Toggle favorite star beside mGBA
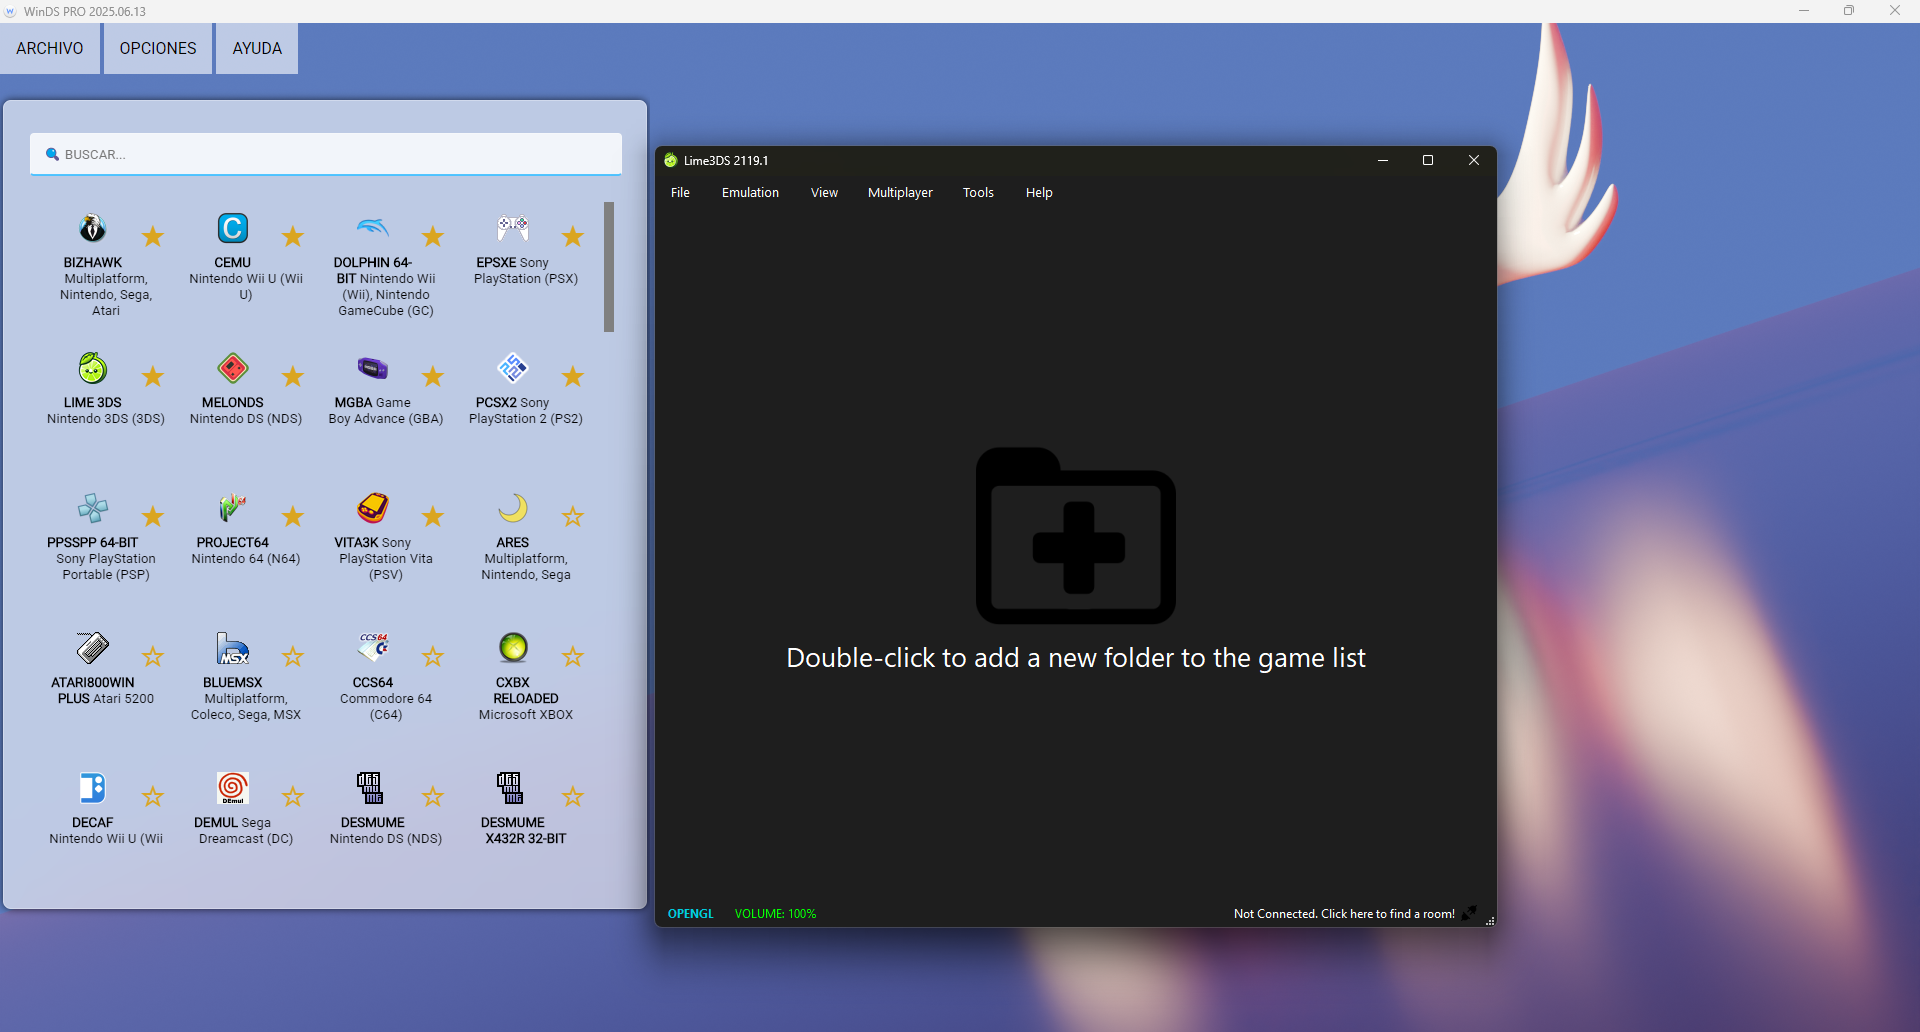Screen dimensions: 1920x1032 point(433,376)
